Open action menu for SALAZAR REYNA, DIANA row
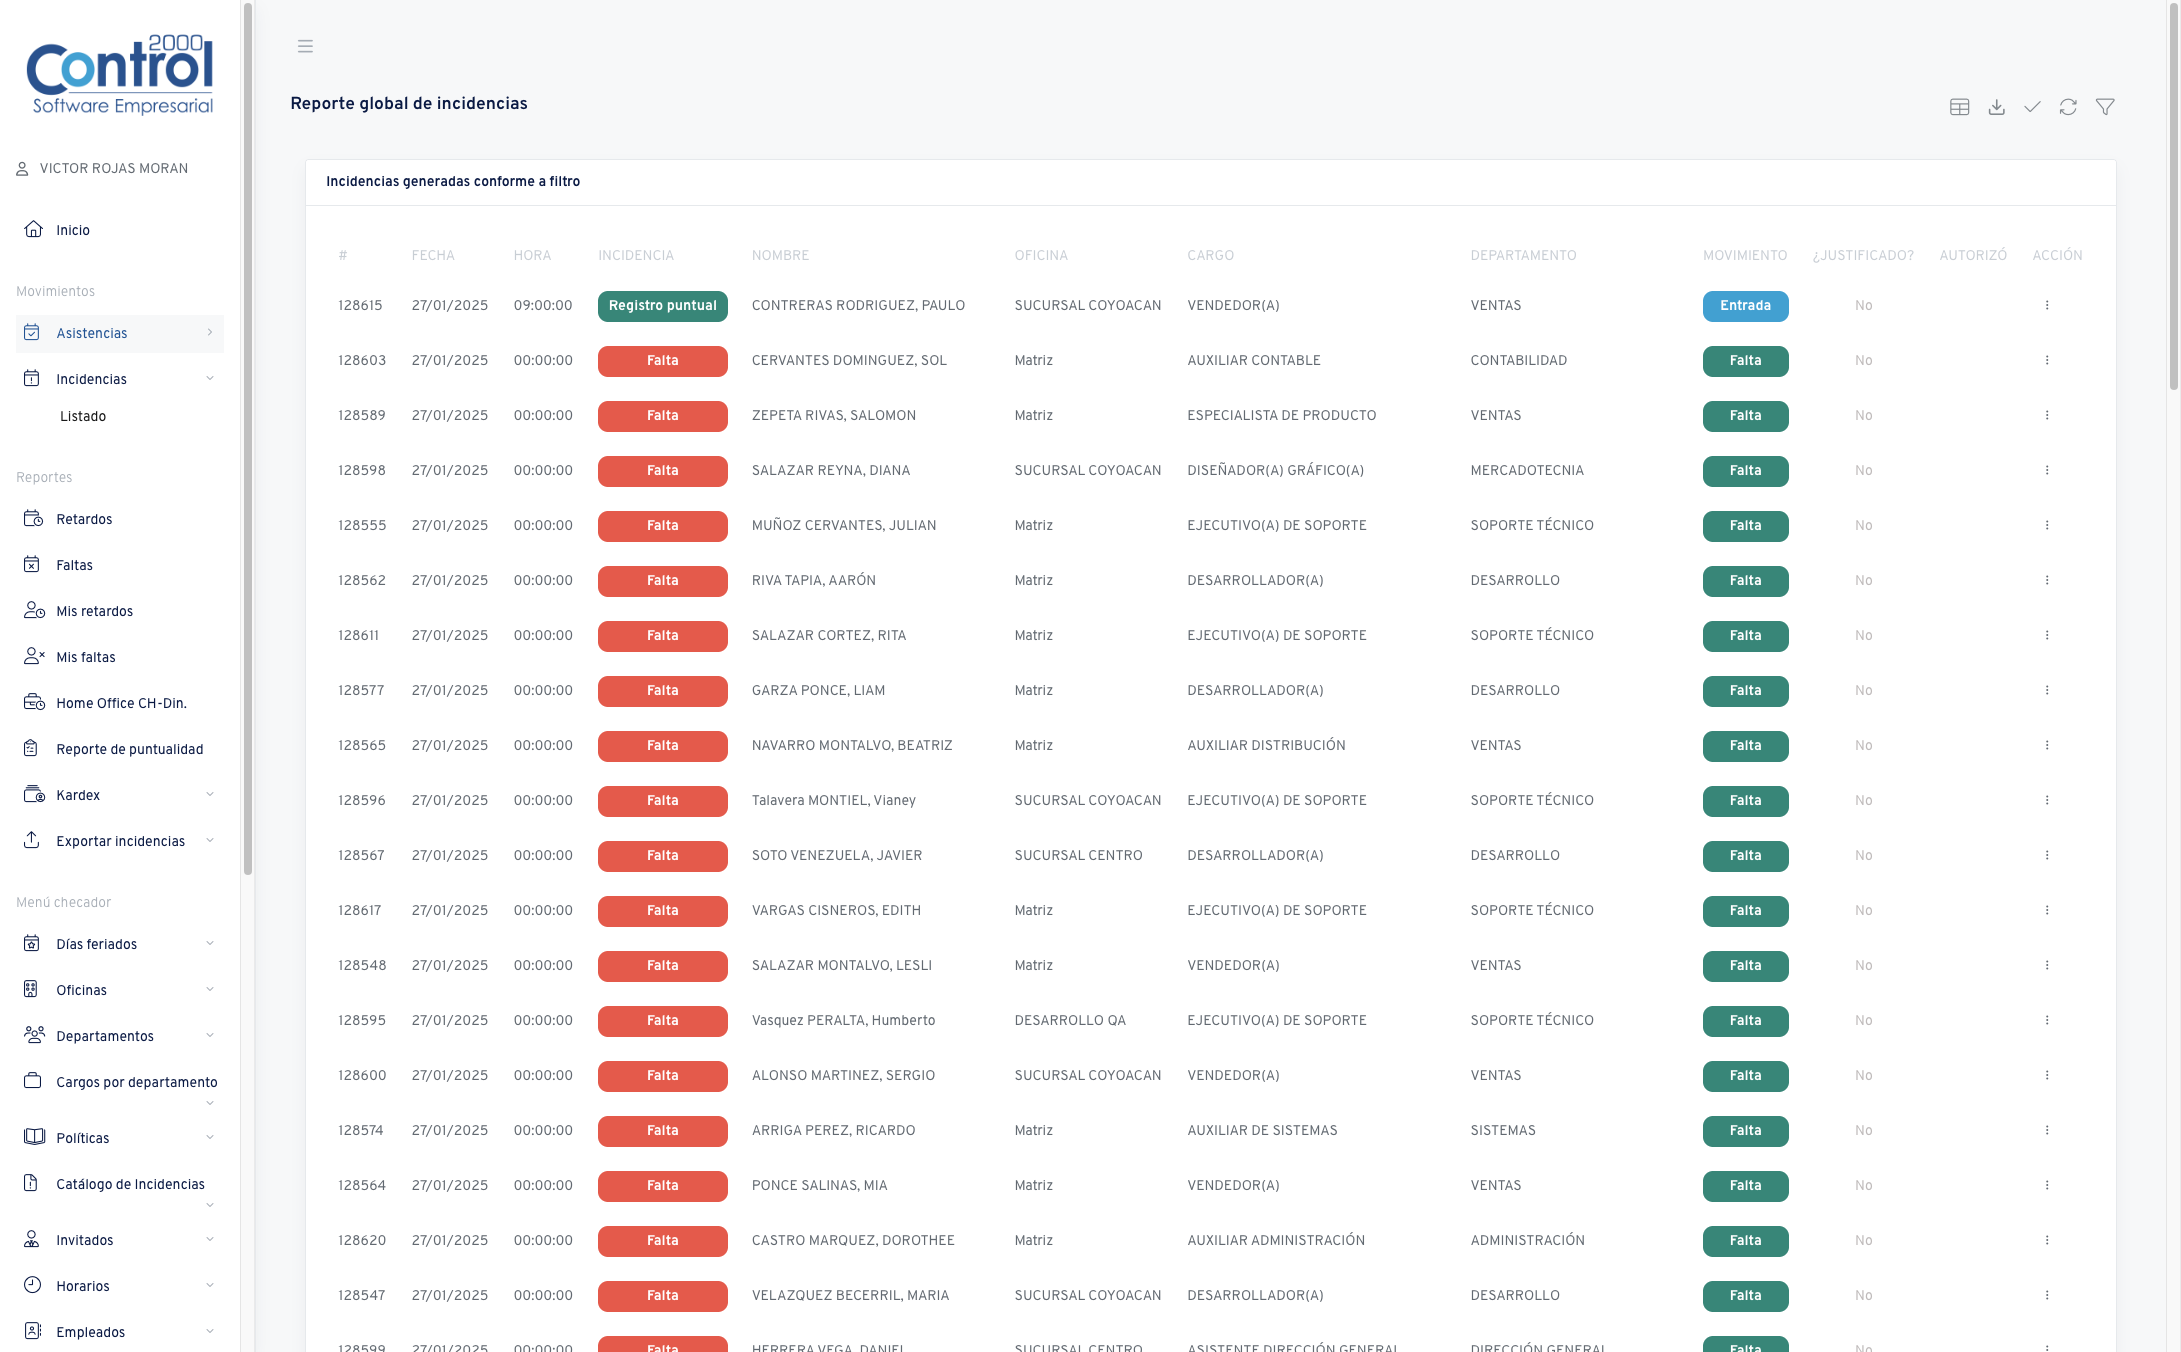This screenshot has height=1352, width=2181. (2047, 470)
